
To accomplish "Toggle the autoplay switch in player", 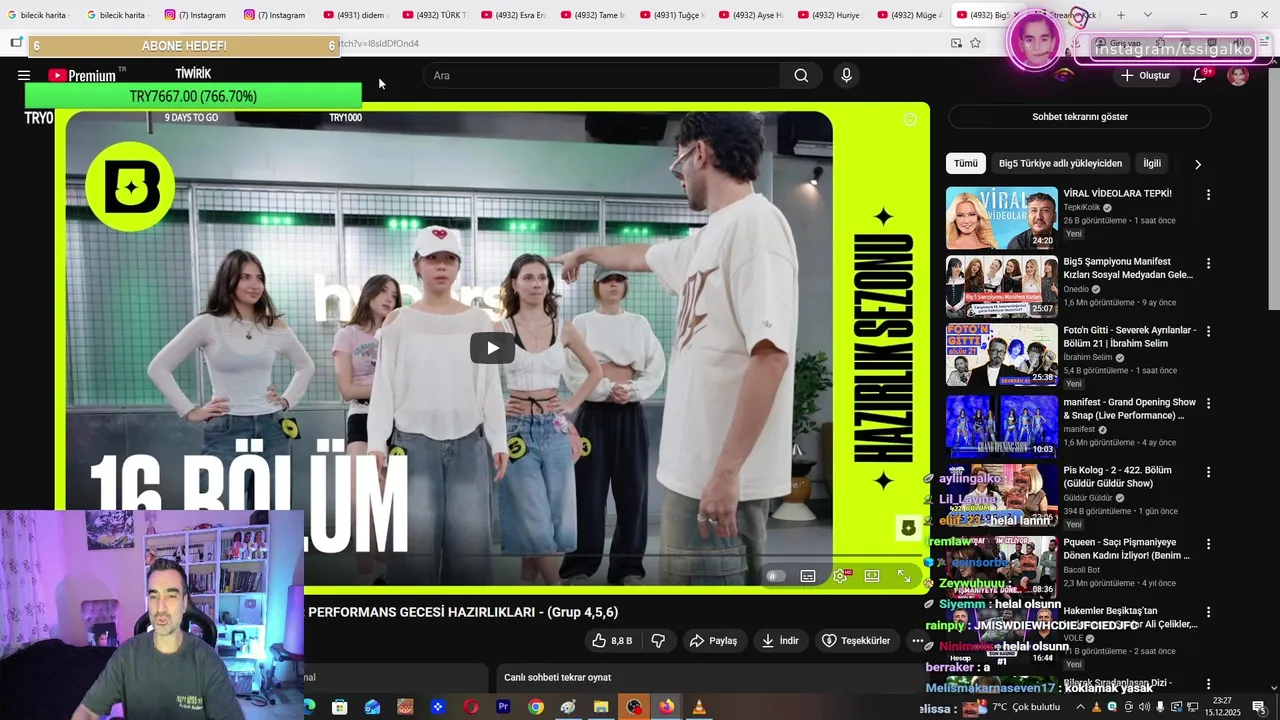I will tap(775, 576).
